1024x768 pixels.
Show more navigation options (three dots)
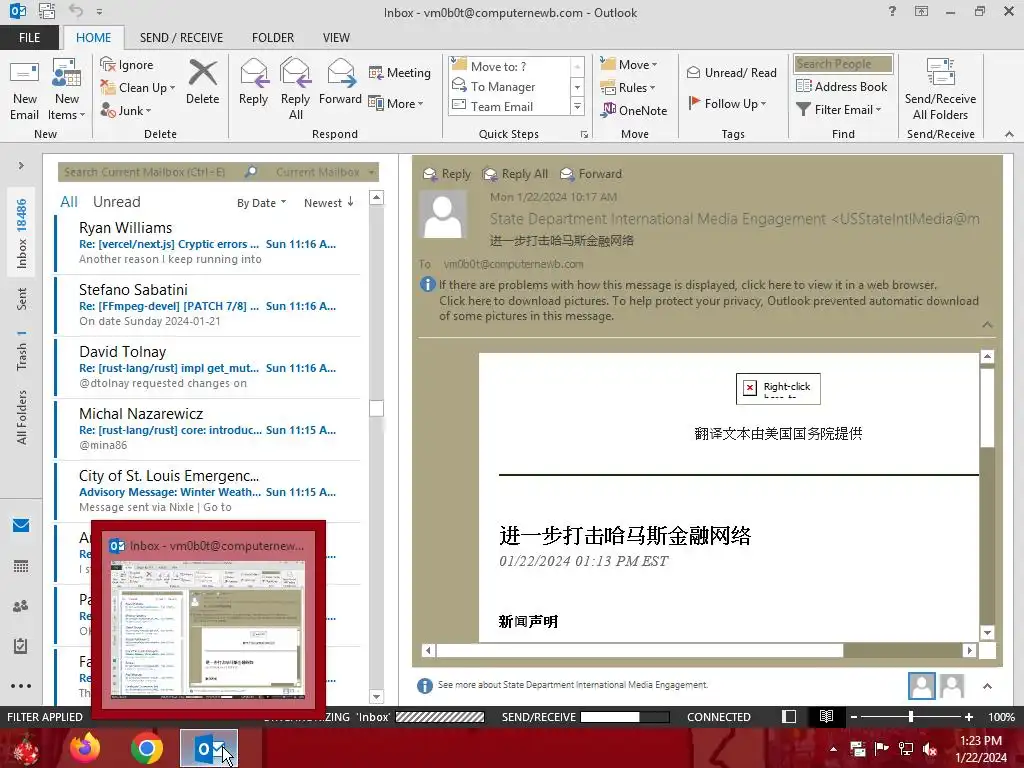(21, 686)
